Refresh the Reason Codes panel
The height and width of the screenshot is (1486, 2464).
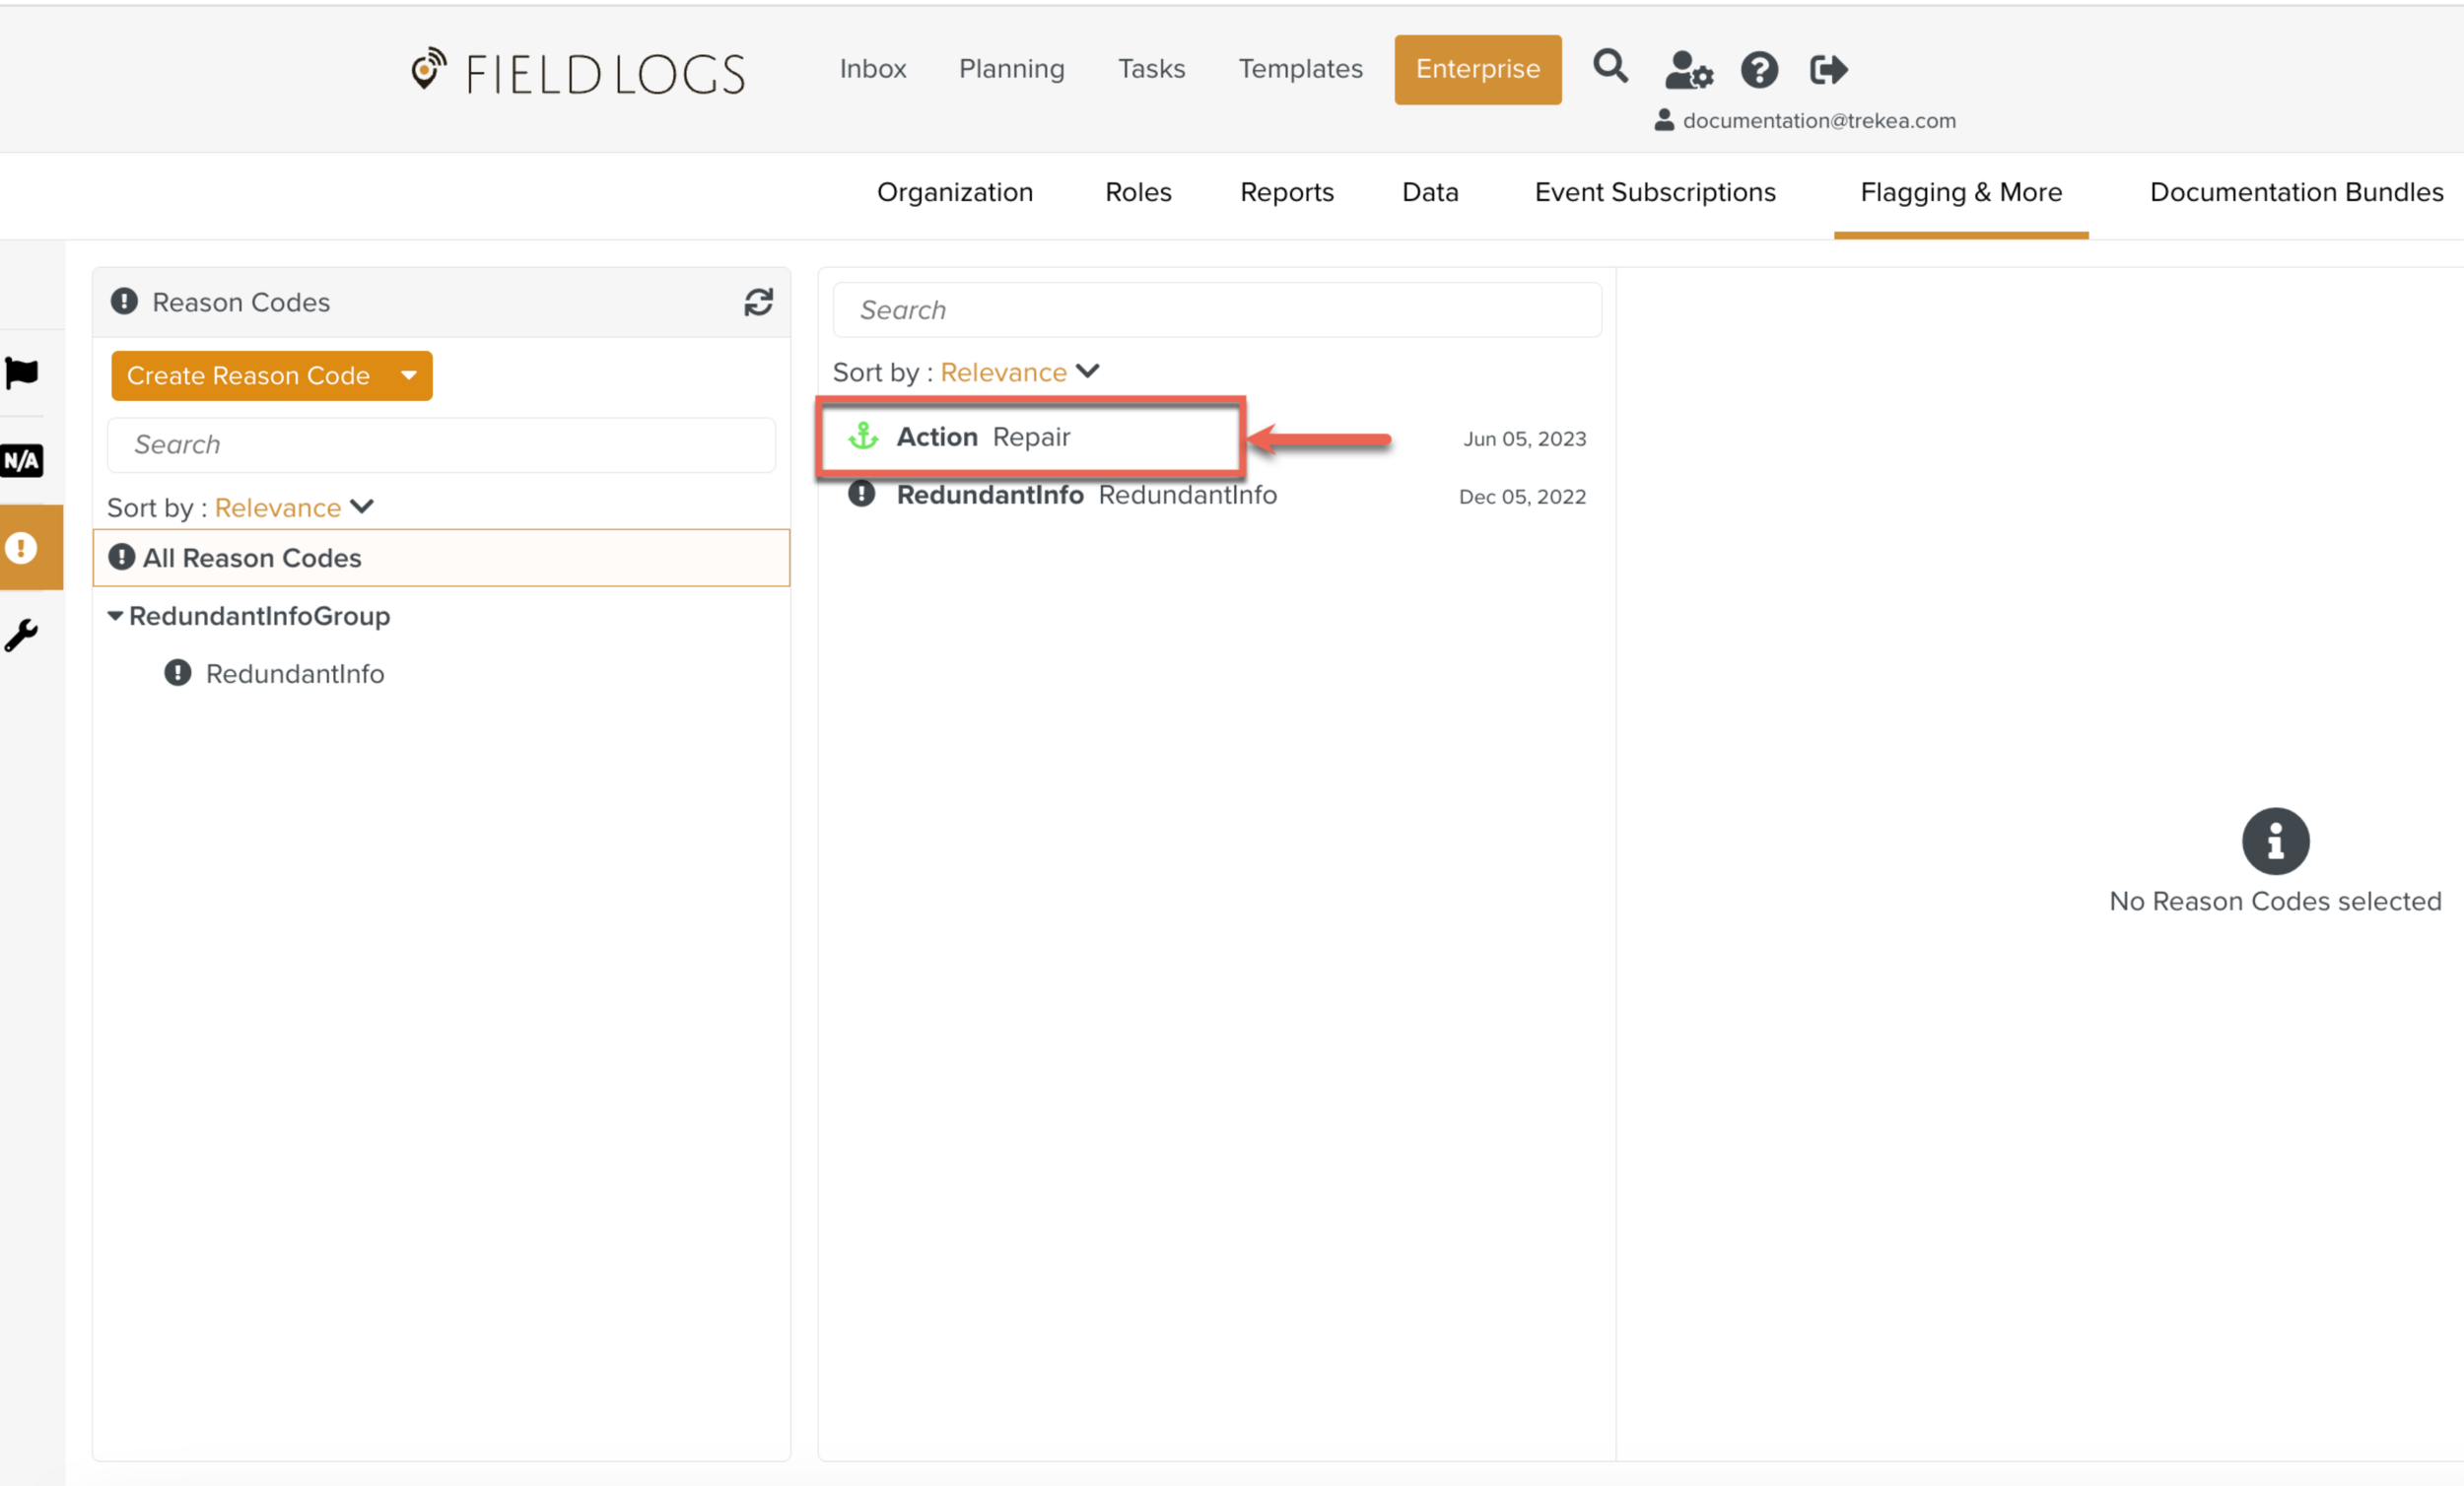758,302
